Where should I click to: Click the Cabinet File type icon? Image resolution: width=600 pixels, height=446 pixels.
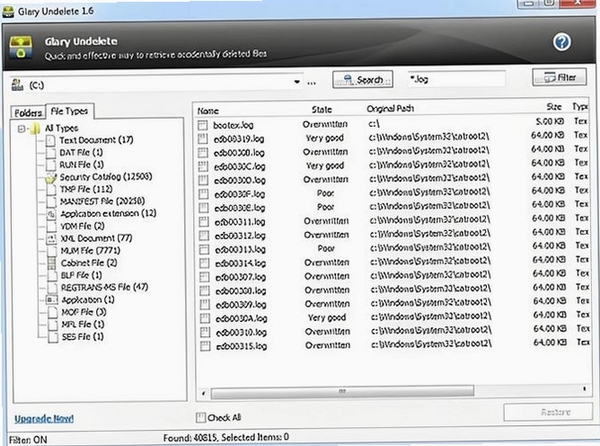[52, 263]
